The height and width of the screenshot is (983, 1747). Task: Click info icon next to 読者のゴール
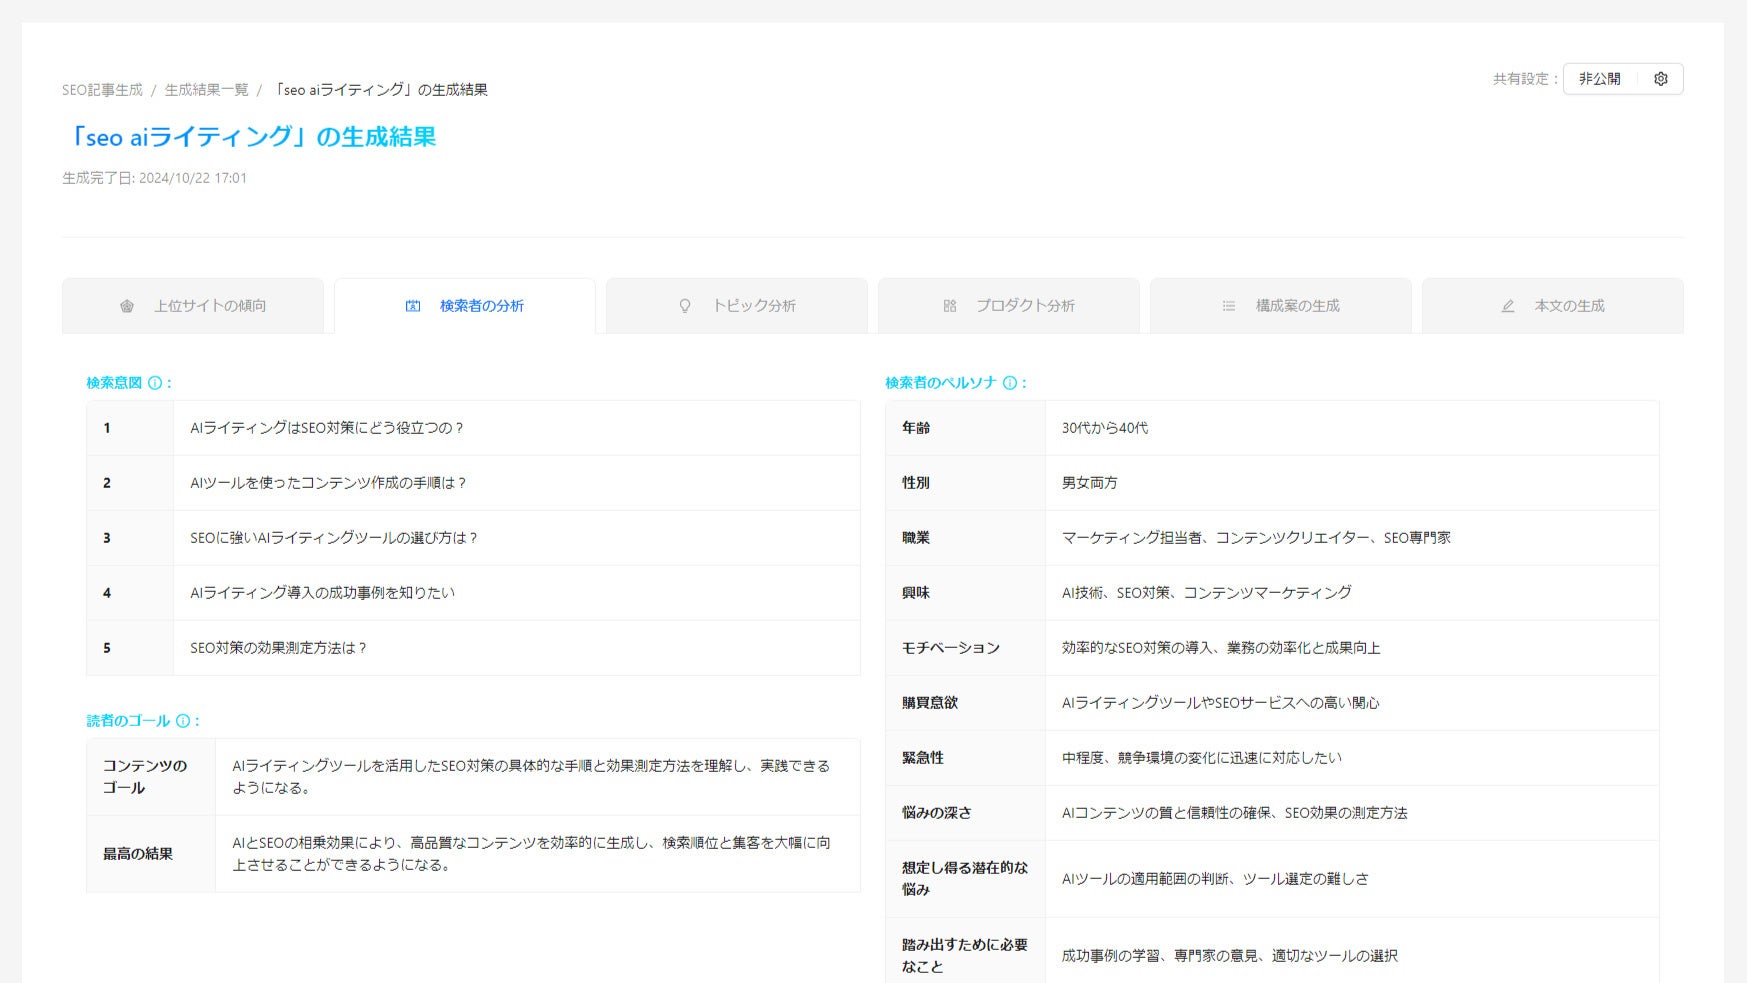pos(183,721)
